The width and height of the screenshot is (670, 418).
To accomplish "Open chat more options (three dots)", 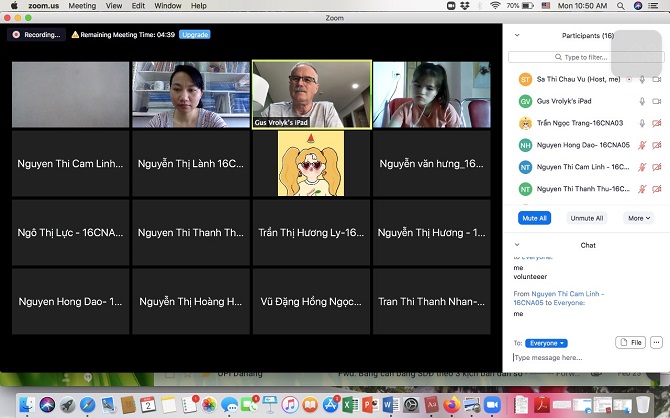I will (656, 342).
